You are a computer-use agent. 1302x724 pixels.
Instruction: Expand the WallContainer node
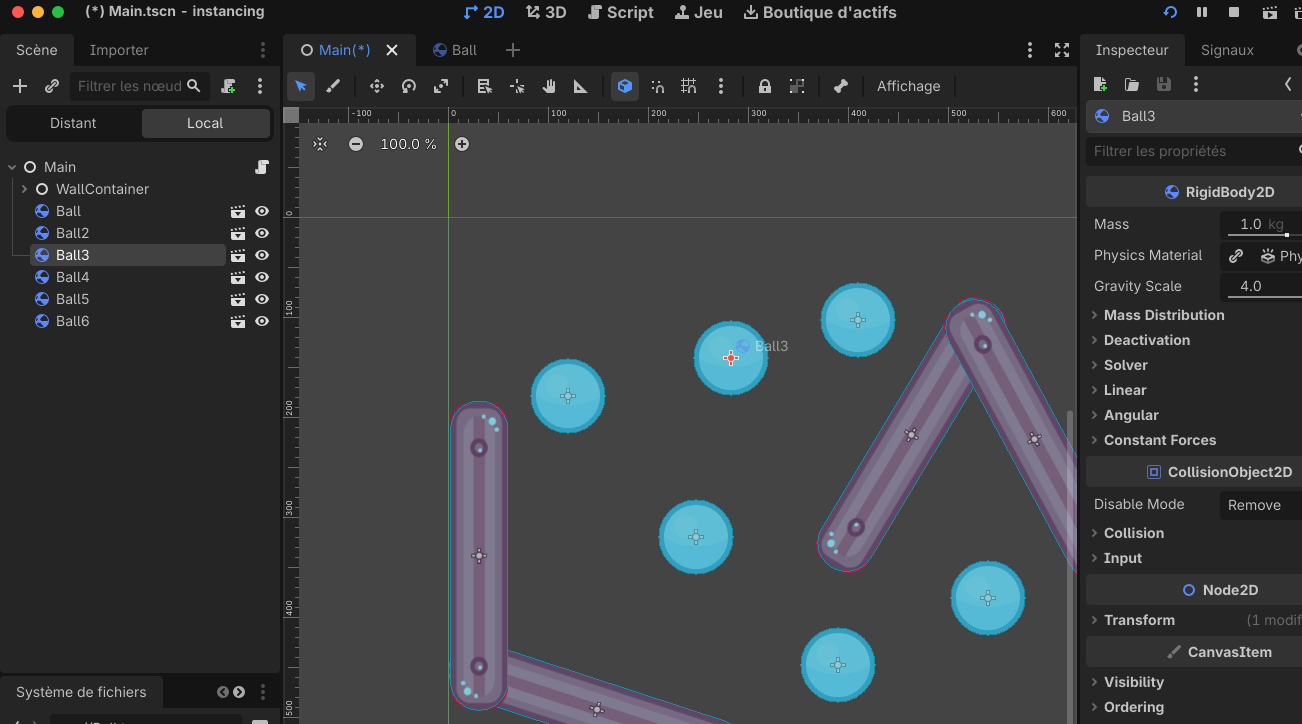[x=24, y=189]
